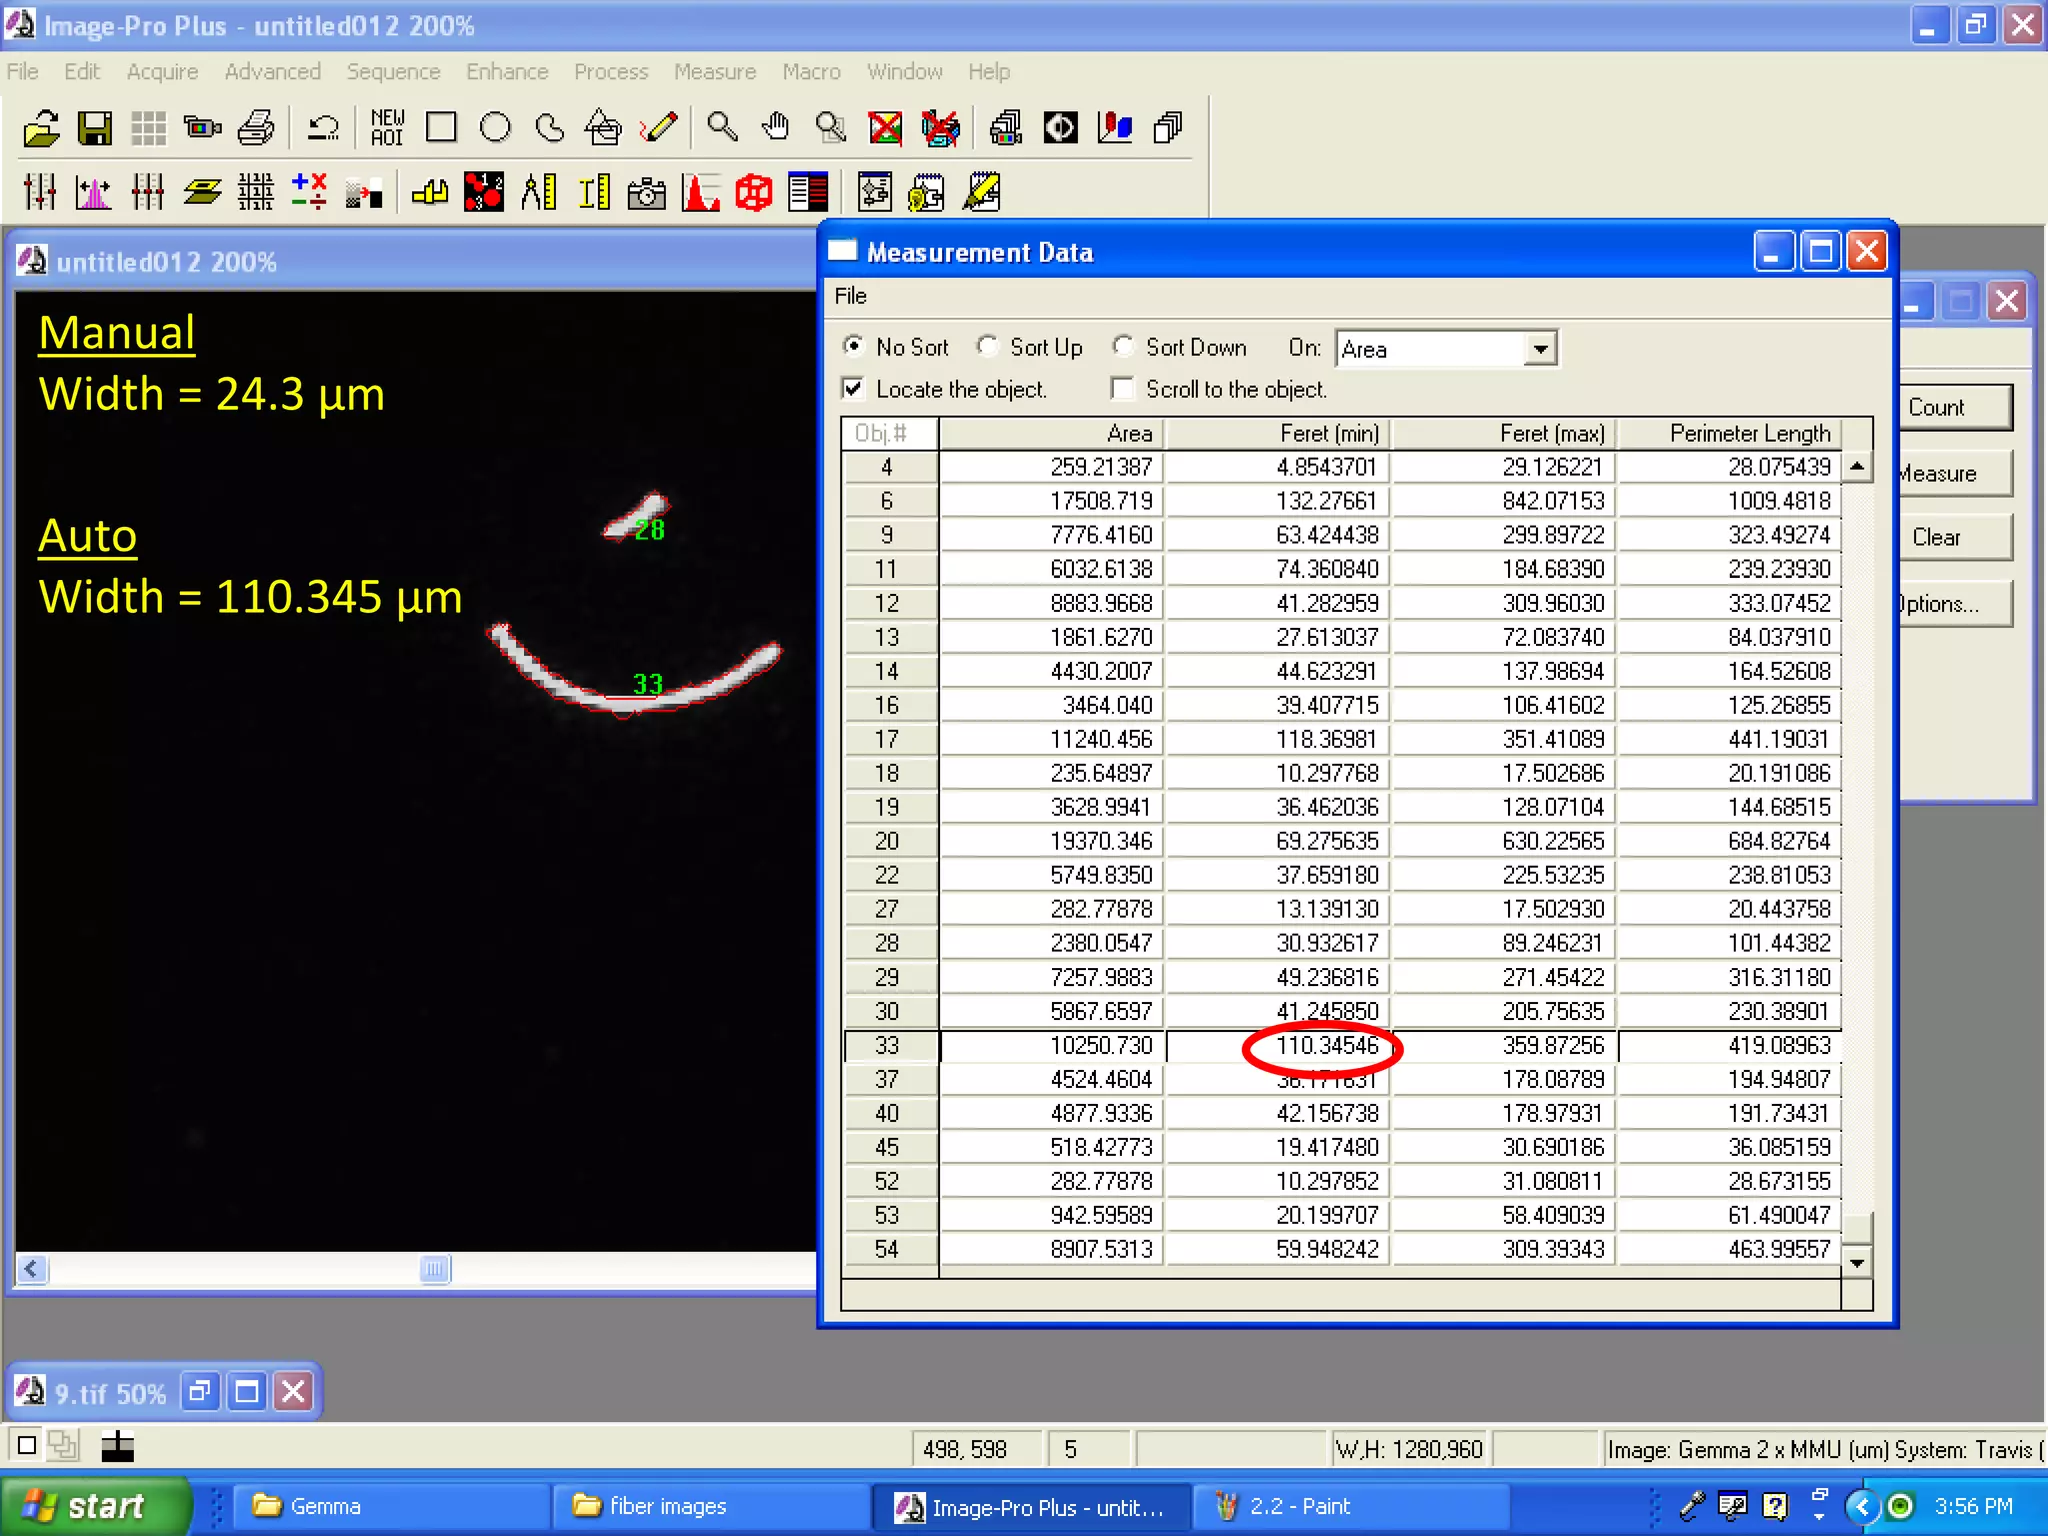Click the 110.34546 Feret (min) cell

click(1278, 1045)
